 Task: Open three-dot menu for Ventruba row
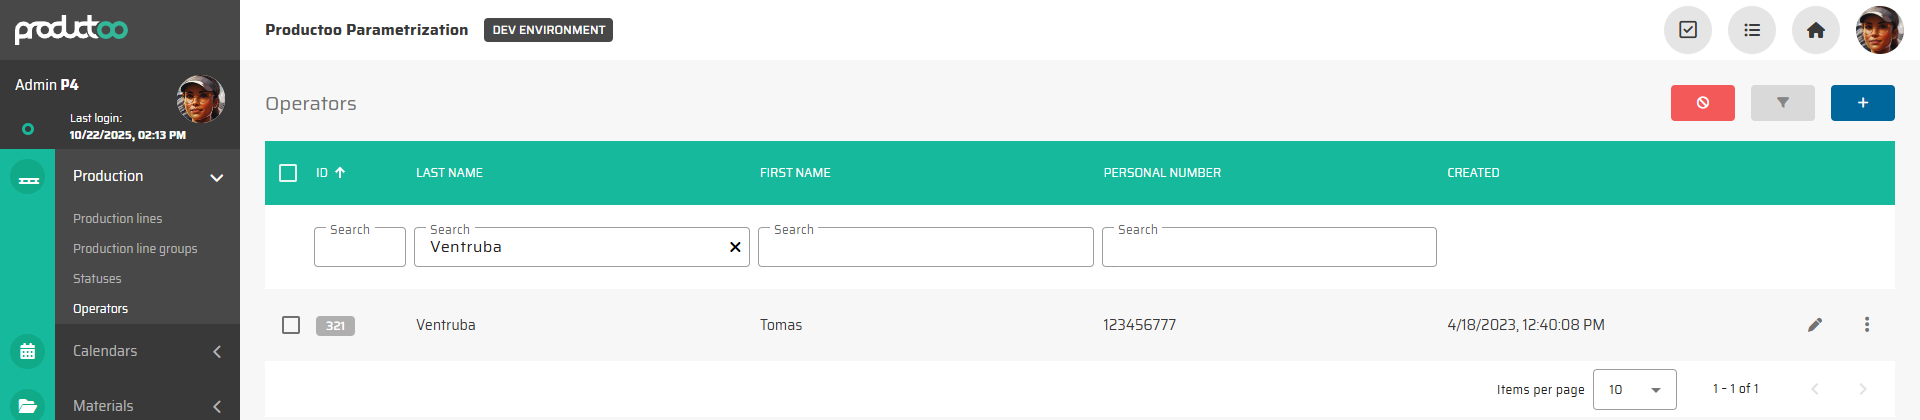[x=1866, y=325]
